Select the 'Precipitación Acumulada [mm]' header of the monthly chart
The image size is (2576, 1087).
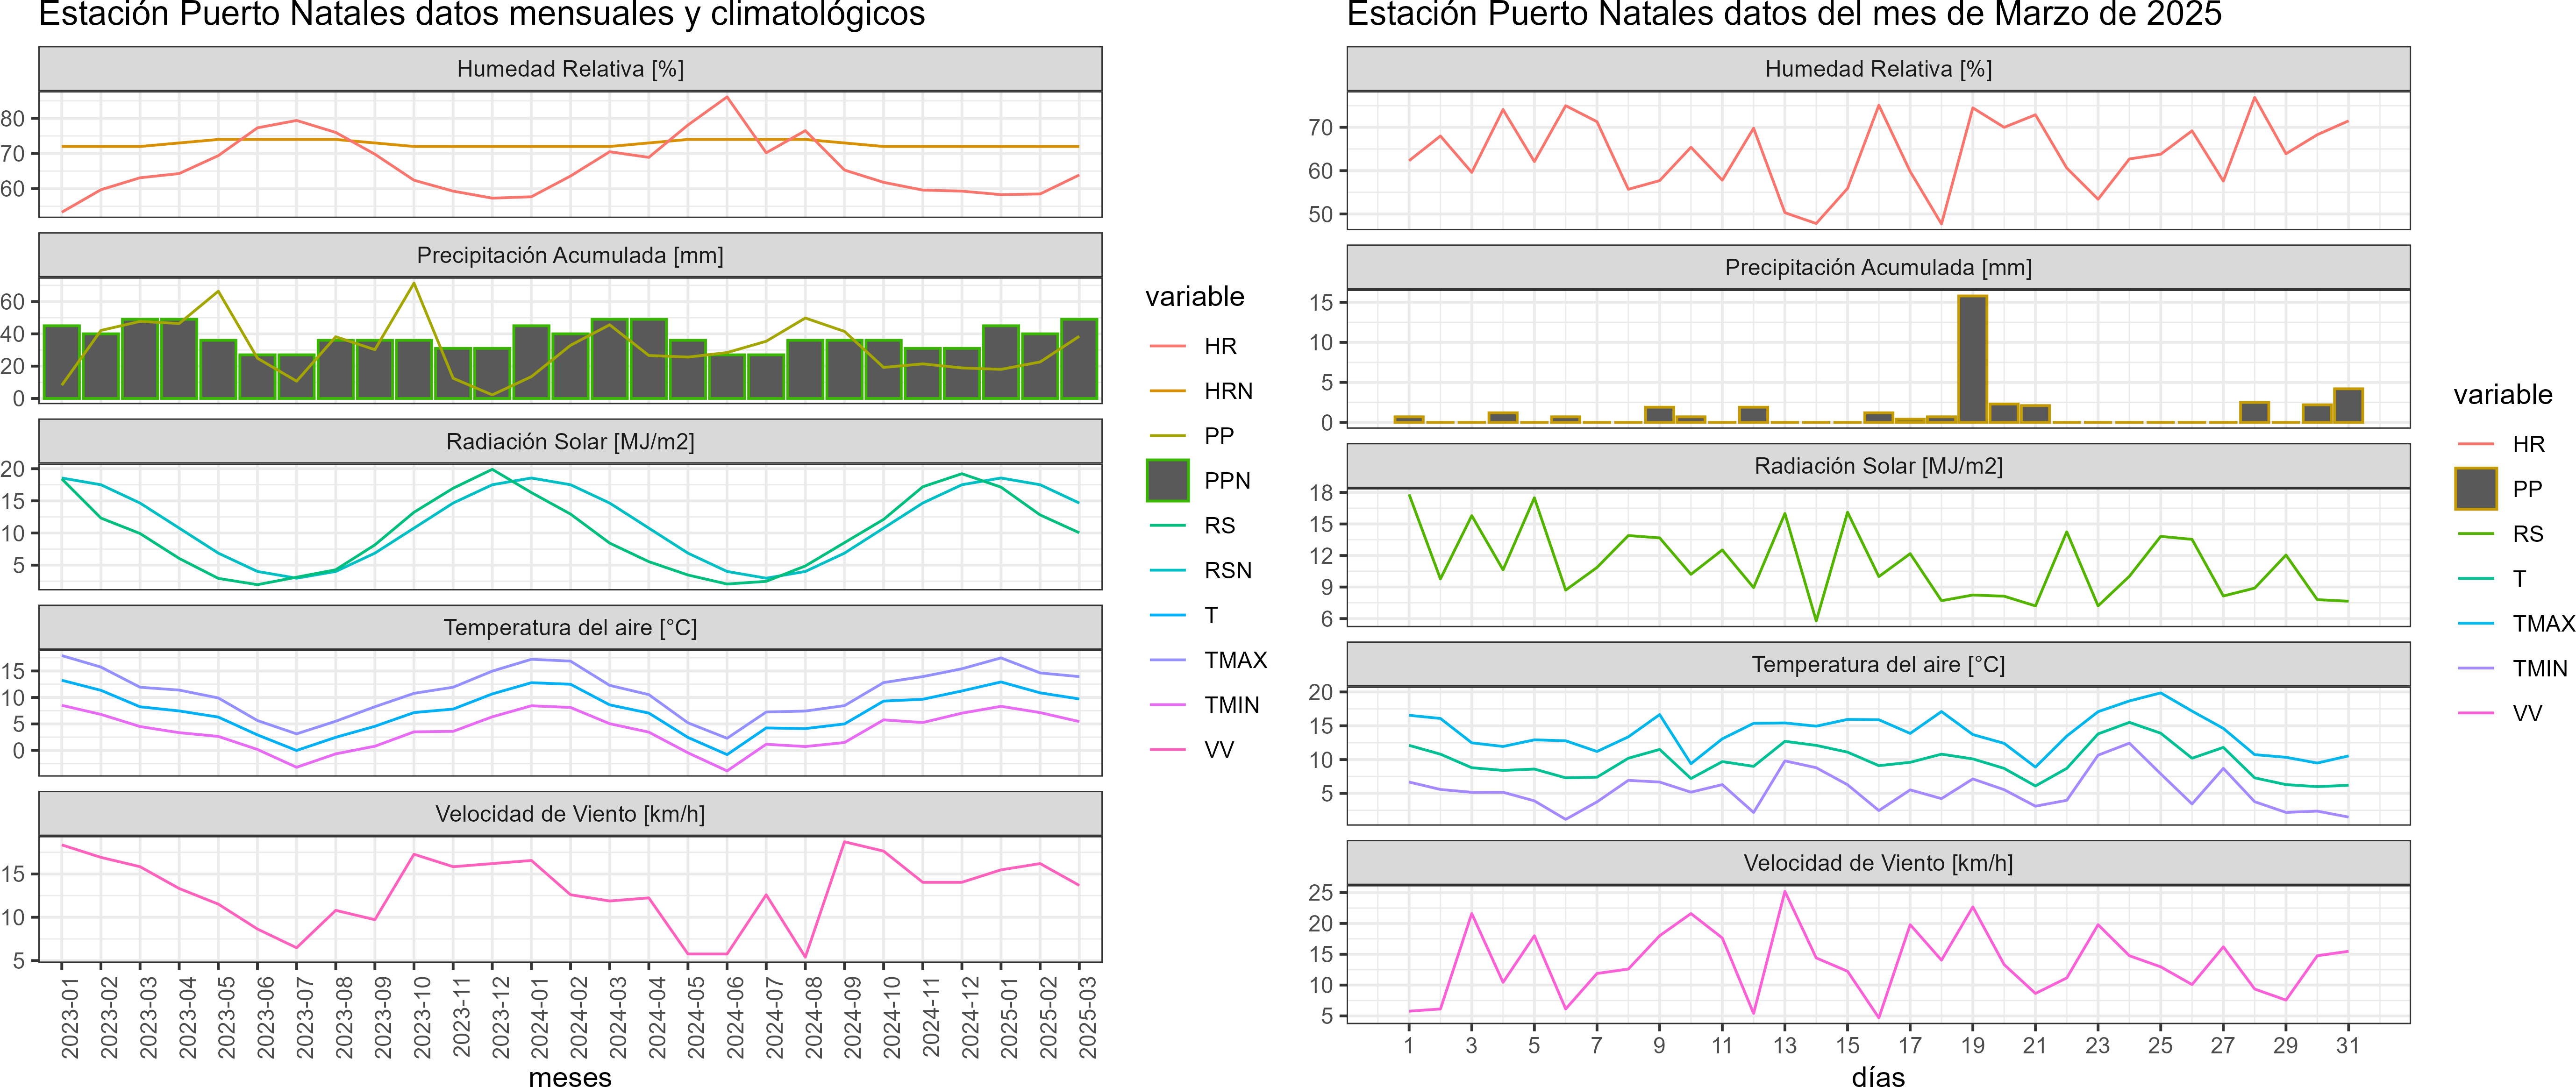pos(570,255)
